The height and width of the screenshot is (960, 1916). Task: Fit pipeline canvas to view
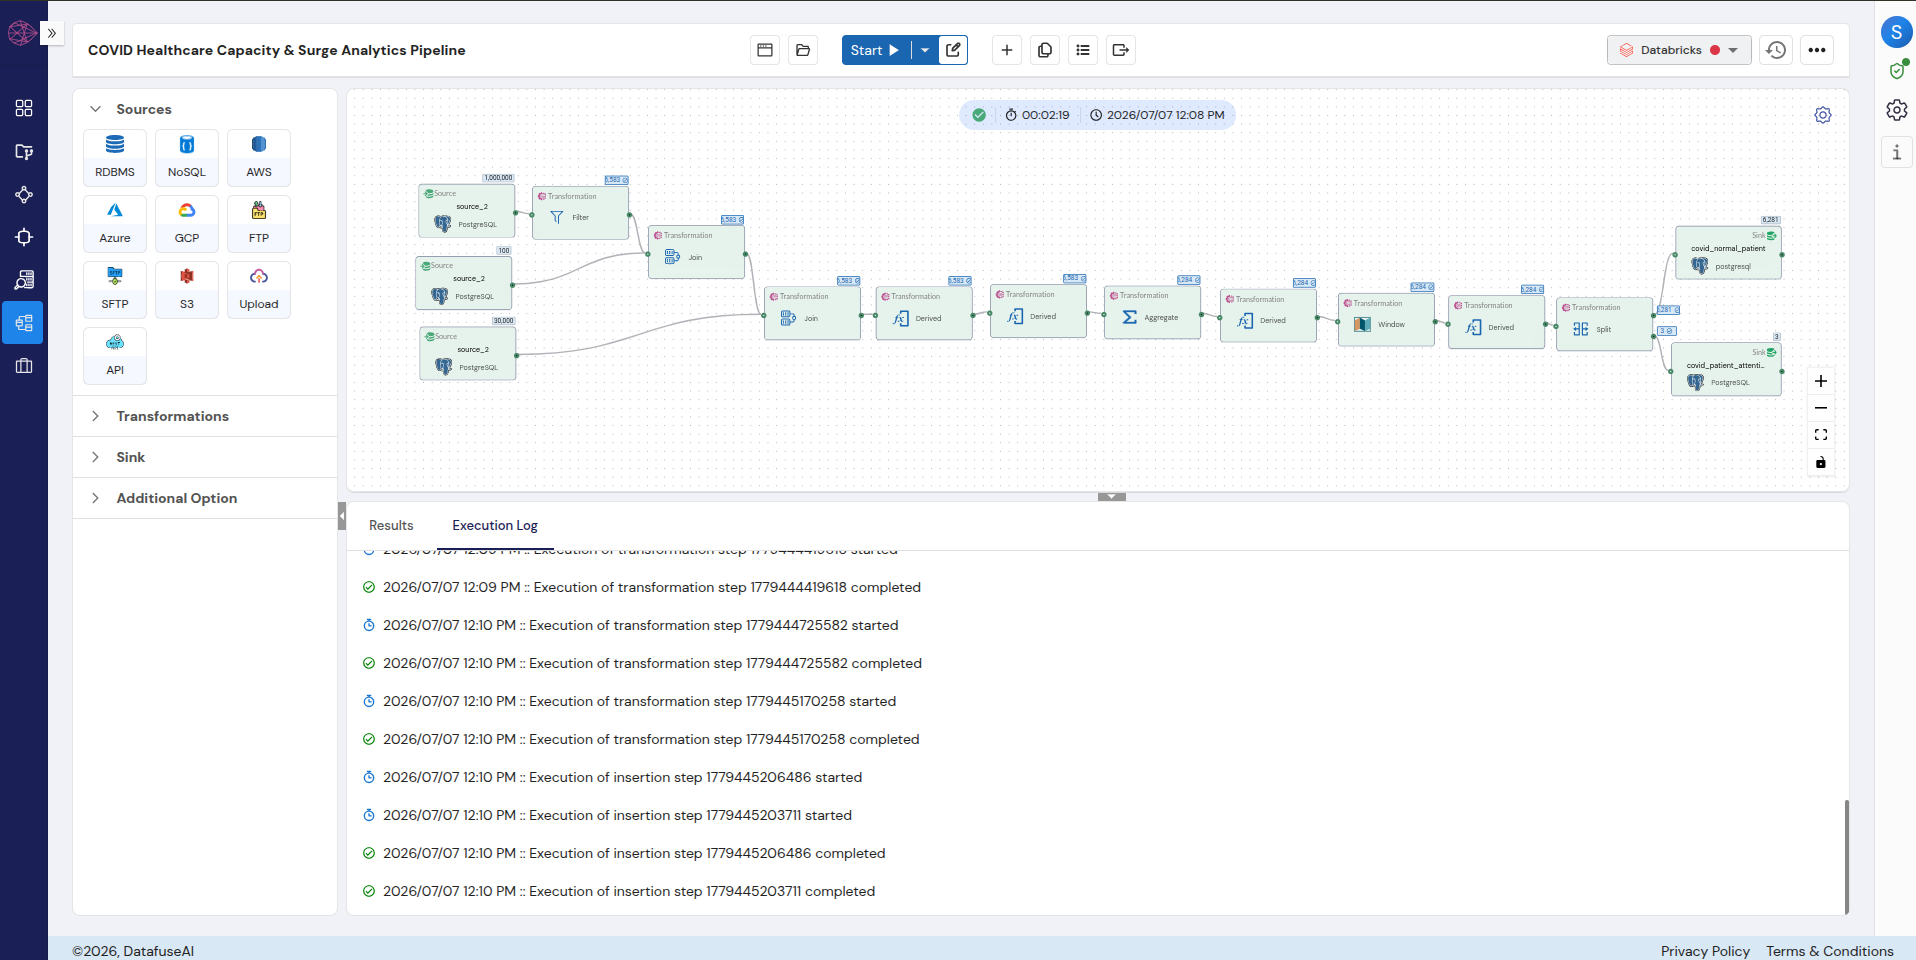tap(1821, 435)
